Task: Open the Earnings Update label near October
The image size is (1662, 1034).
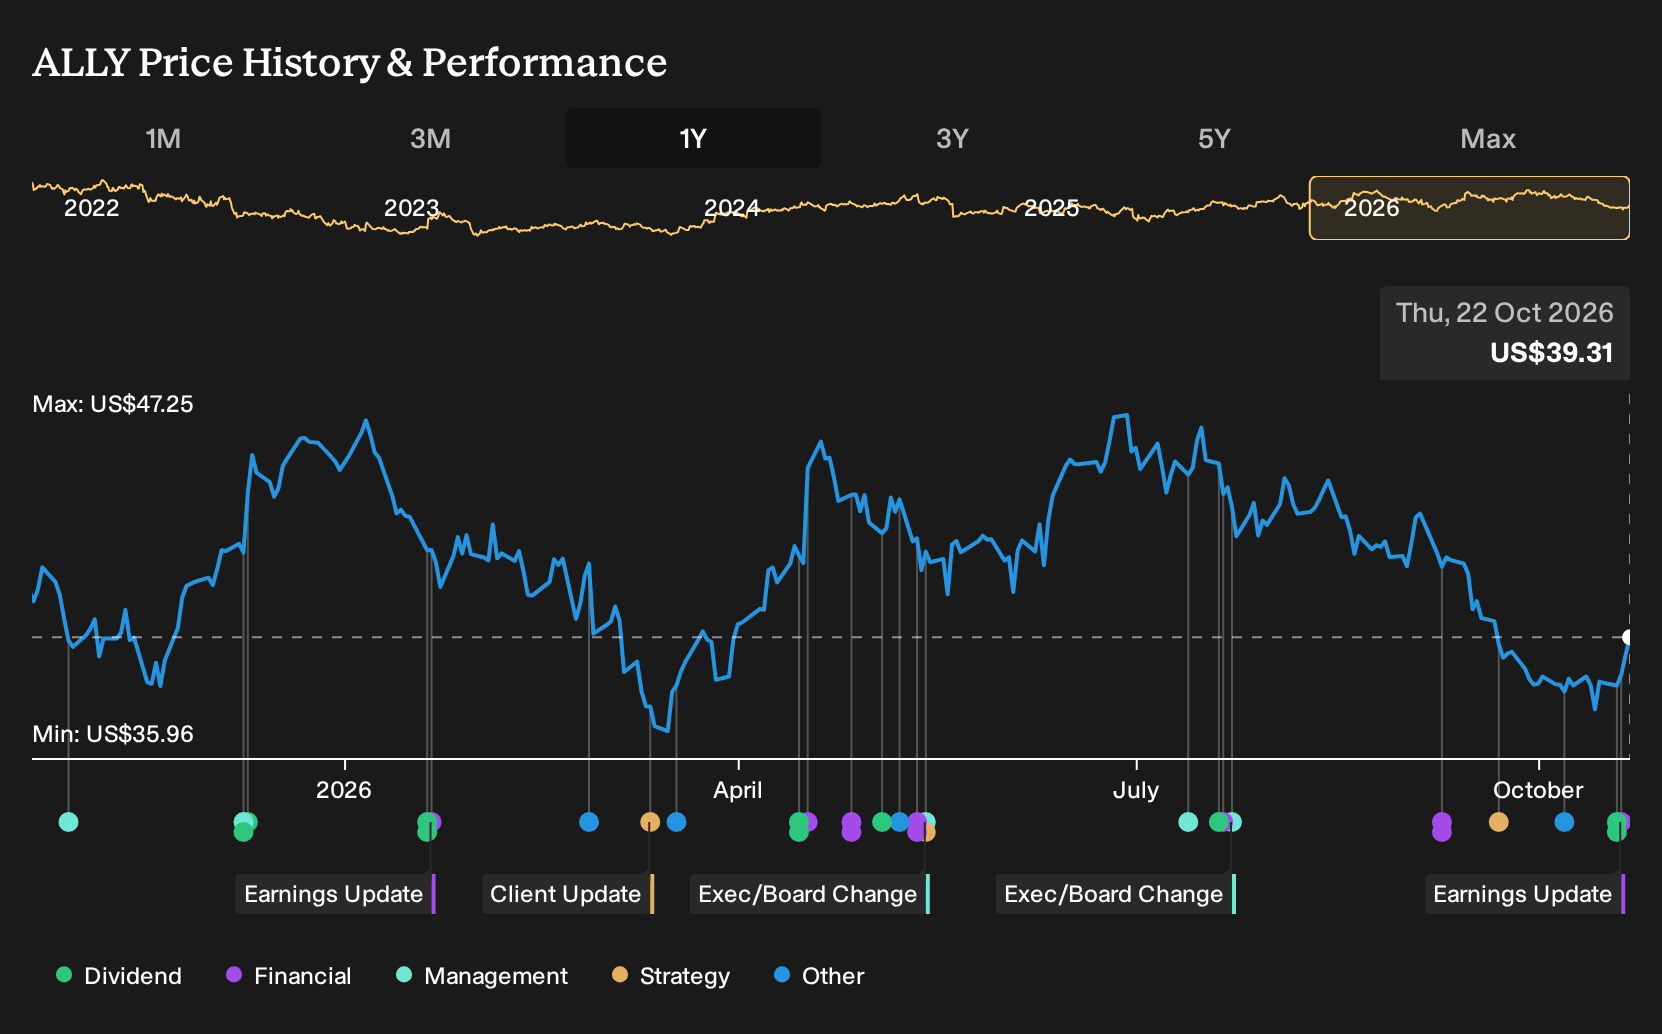Action: (x=1525, y=894)
